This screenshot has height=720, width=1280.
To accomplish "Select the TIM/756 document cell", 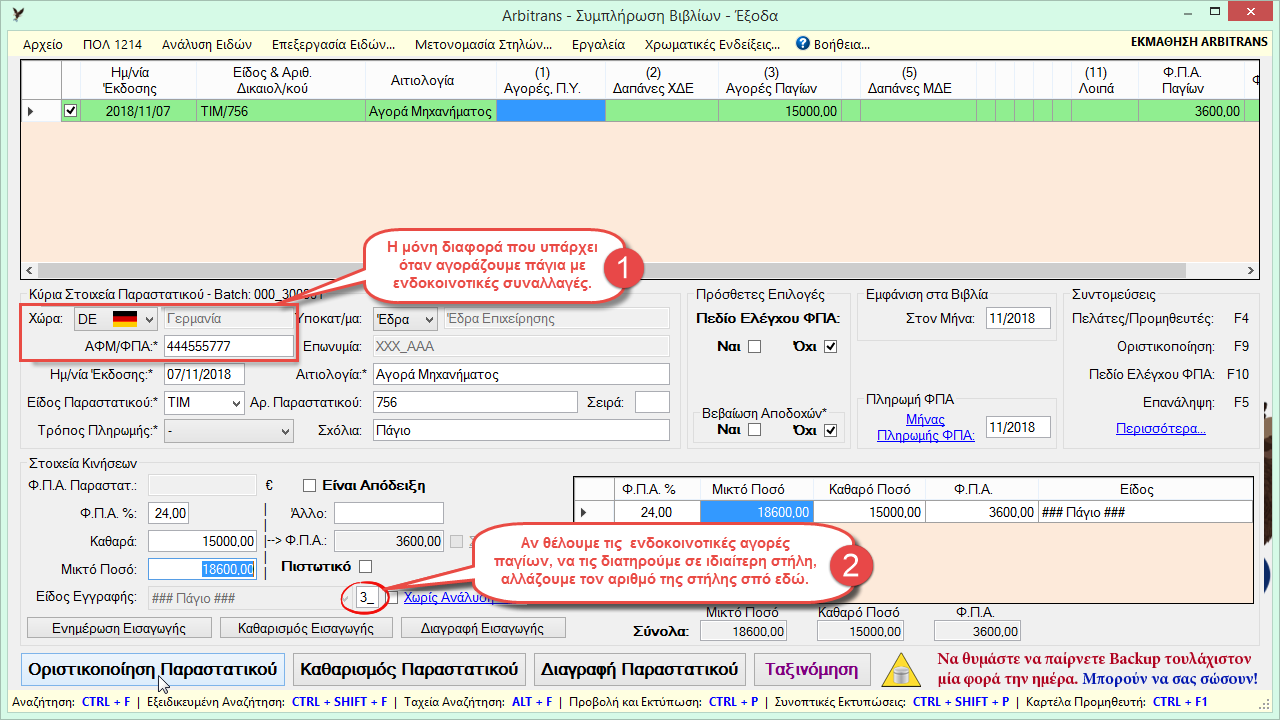I will [280, 111].
